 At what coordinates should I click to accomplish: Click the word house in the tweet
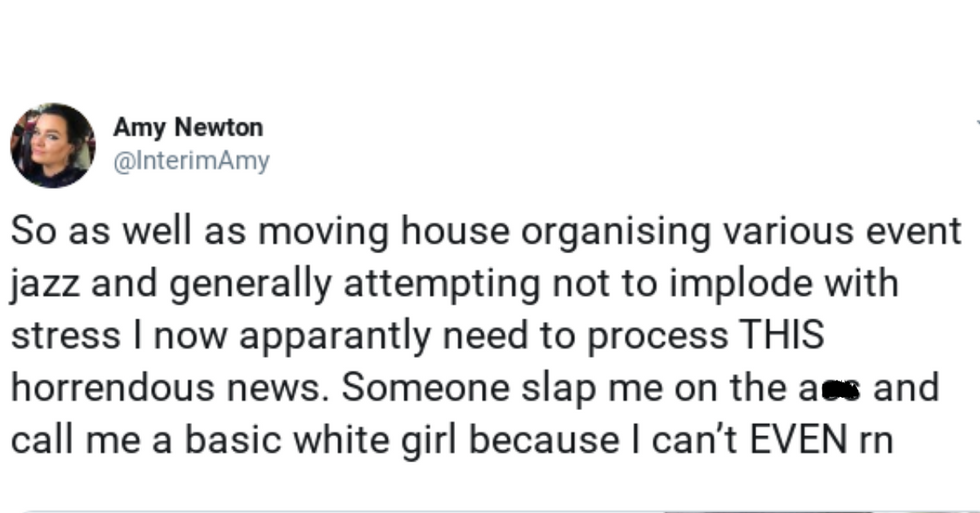pyautogui.click(x=455, y=230)
